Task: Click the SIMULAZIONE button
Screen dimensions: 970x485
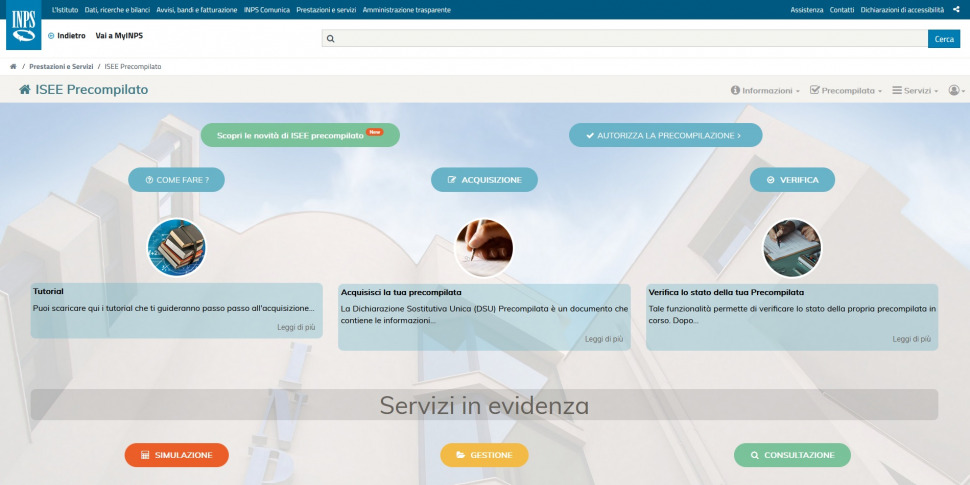Action: coord(177,455)
